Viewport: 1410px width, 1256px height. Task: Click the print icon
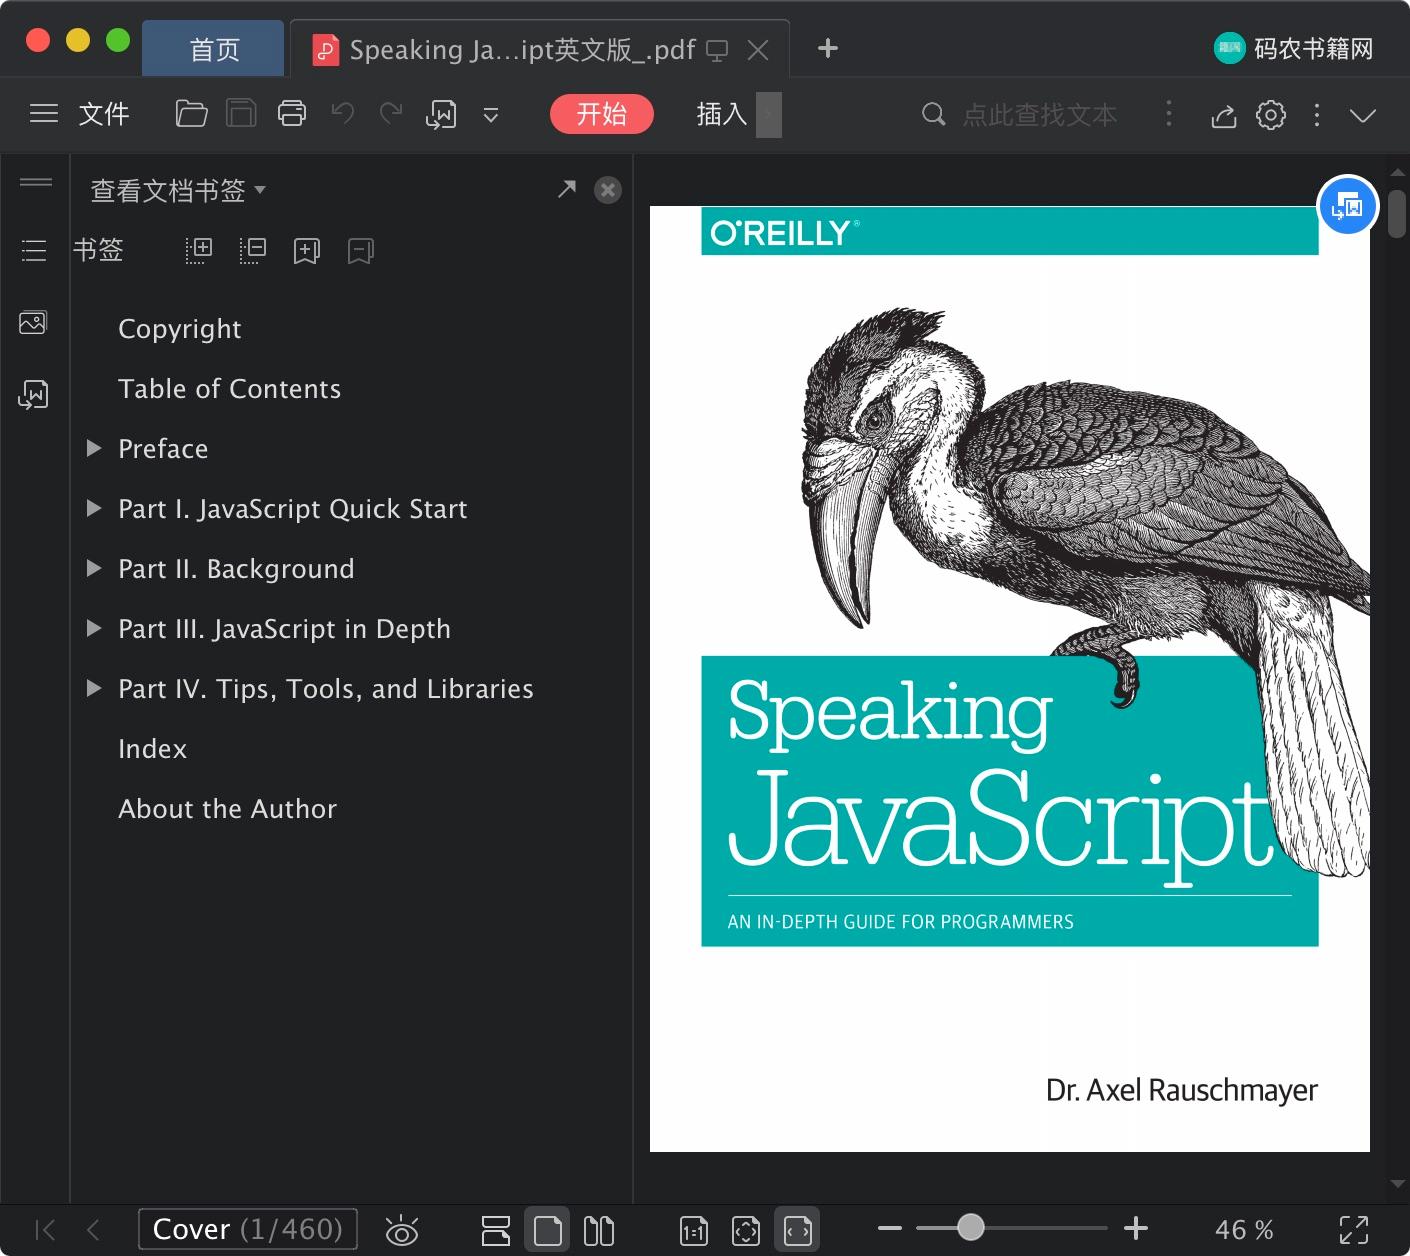292,114
